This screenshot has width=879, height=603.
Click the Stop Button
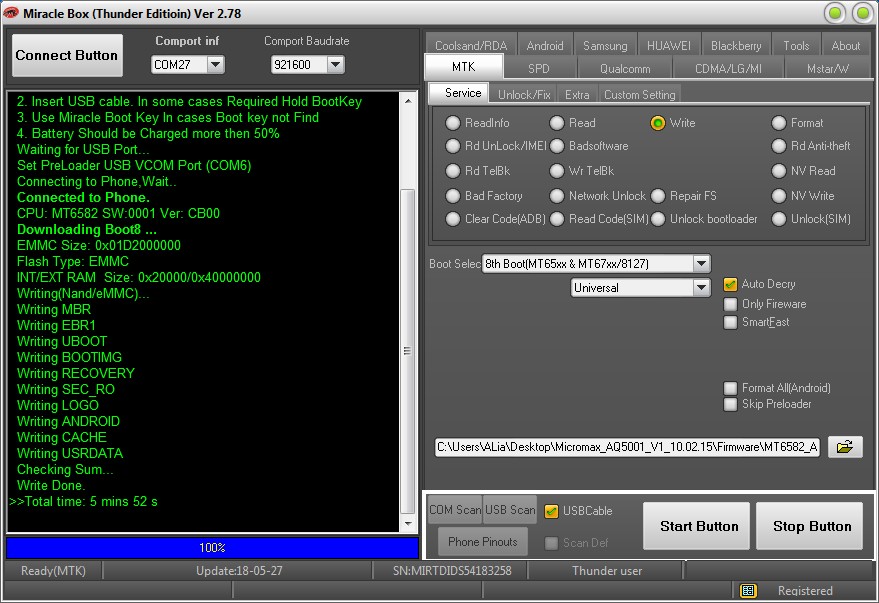click(x=809, y=526)
